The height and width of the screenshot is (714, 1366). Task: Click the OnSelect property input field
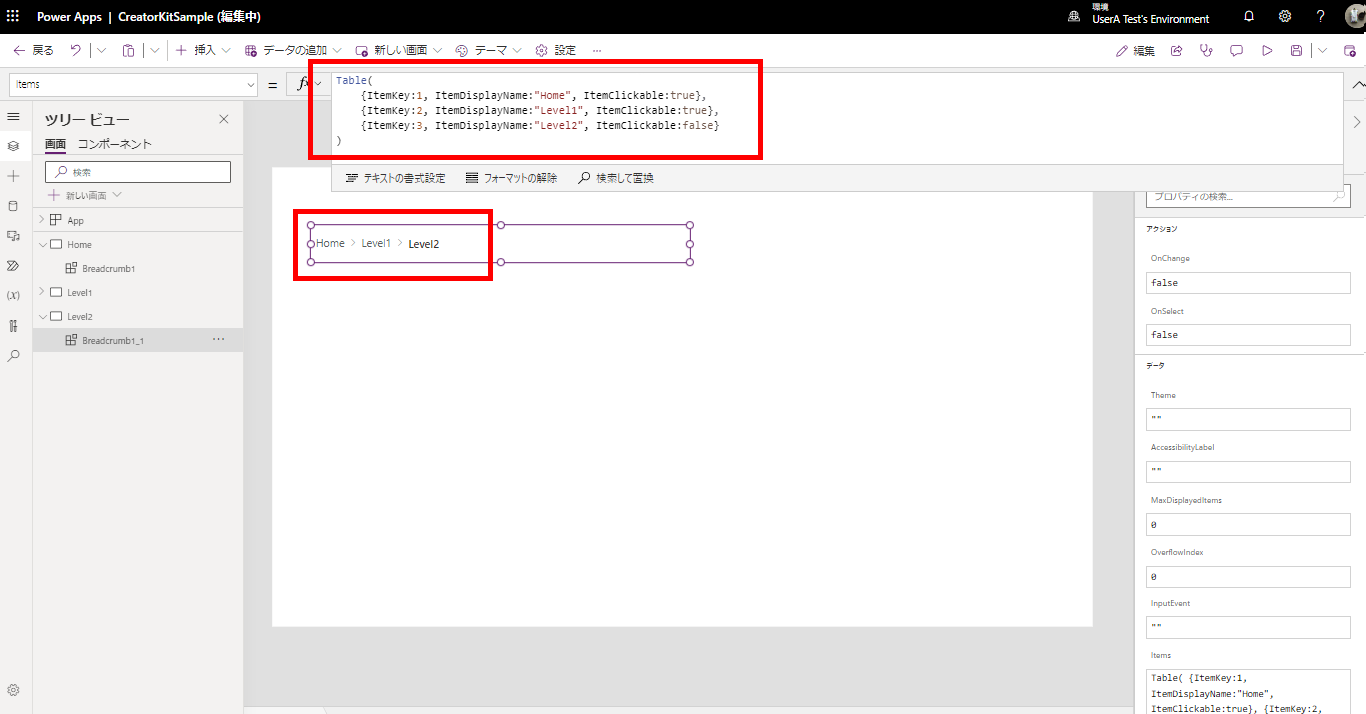tap(1247, 334)
